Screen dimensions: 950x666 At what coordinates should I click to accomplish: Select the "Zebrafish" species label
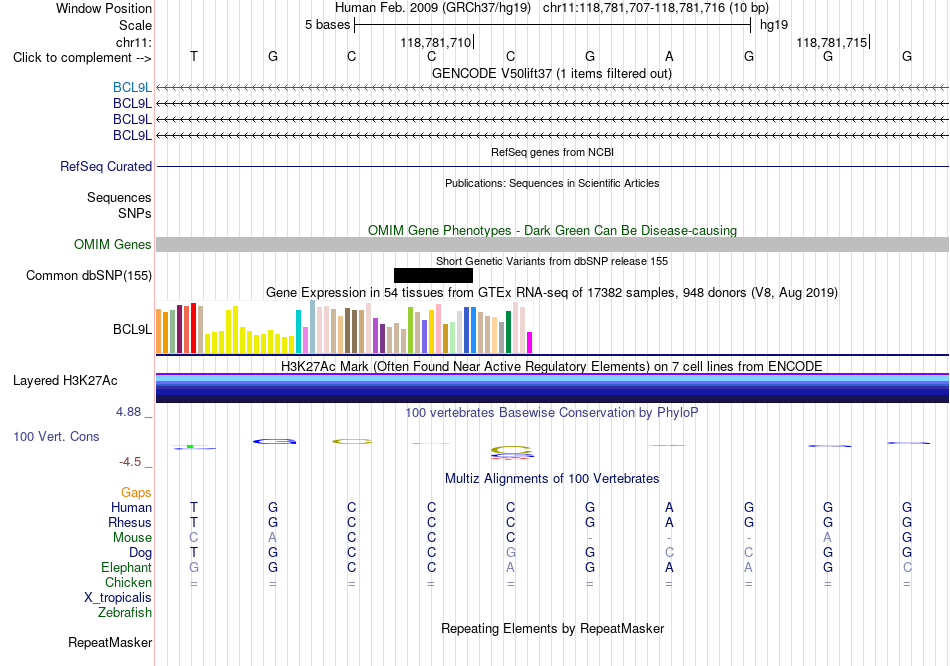125,613
